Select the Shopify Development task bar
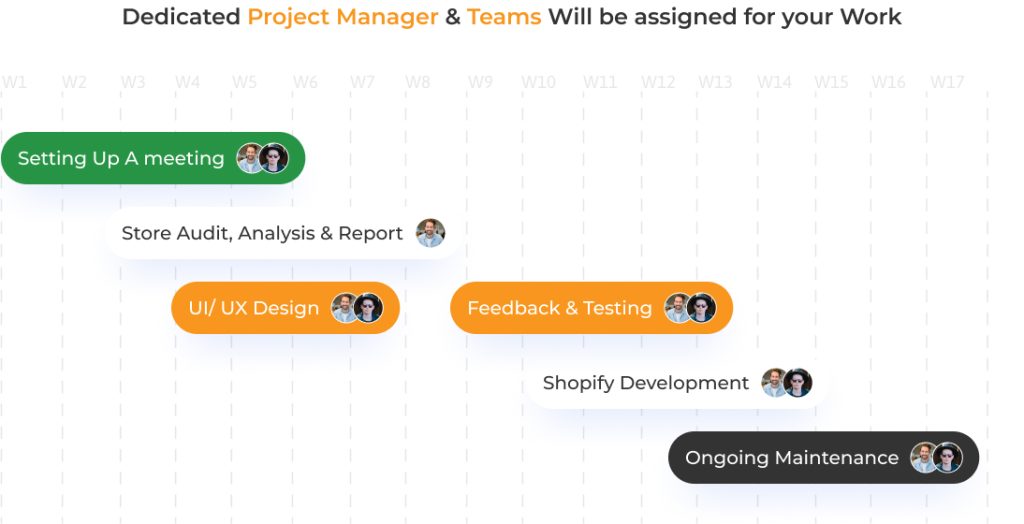The image size is (1024, 524). click(x=645, y=383)
